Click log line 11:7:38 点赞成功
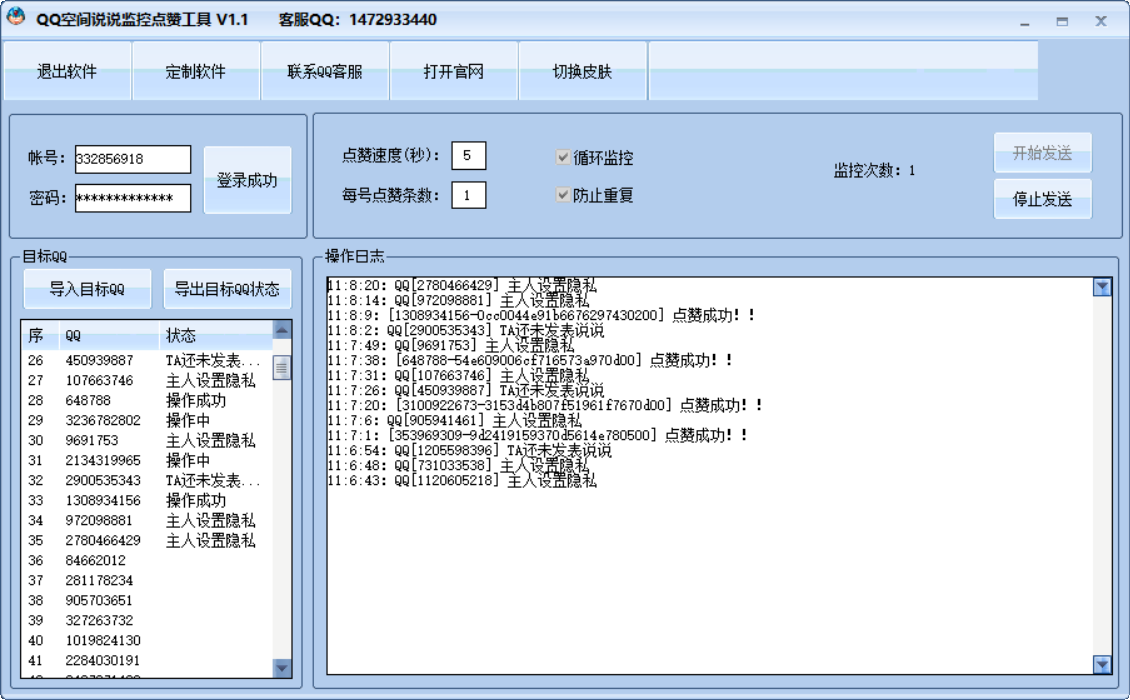This screenshot has height=700, width=1130. pyautogui.click(x=530, y=360)
